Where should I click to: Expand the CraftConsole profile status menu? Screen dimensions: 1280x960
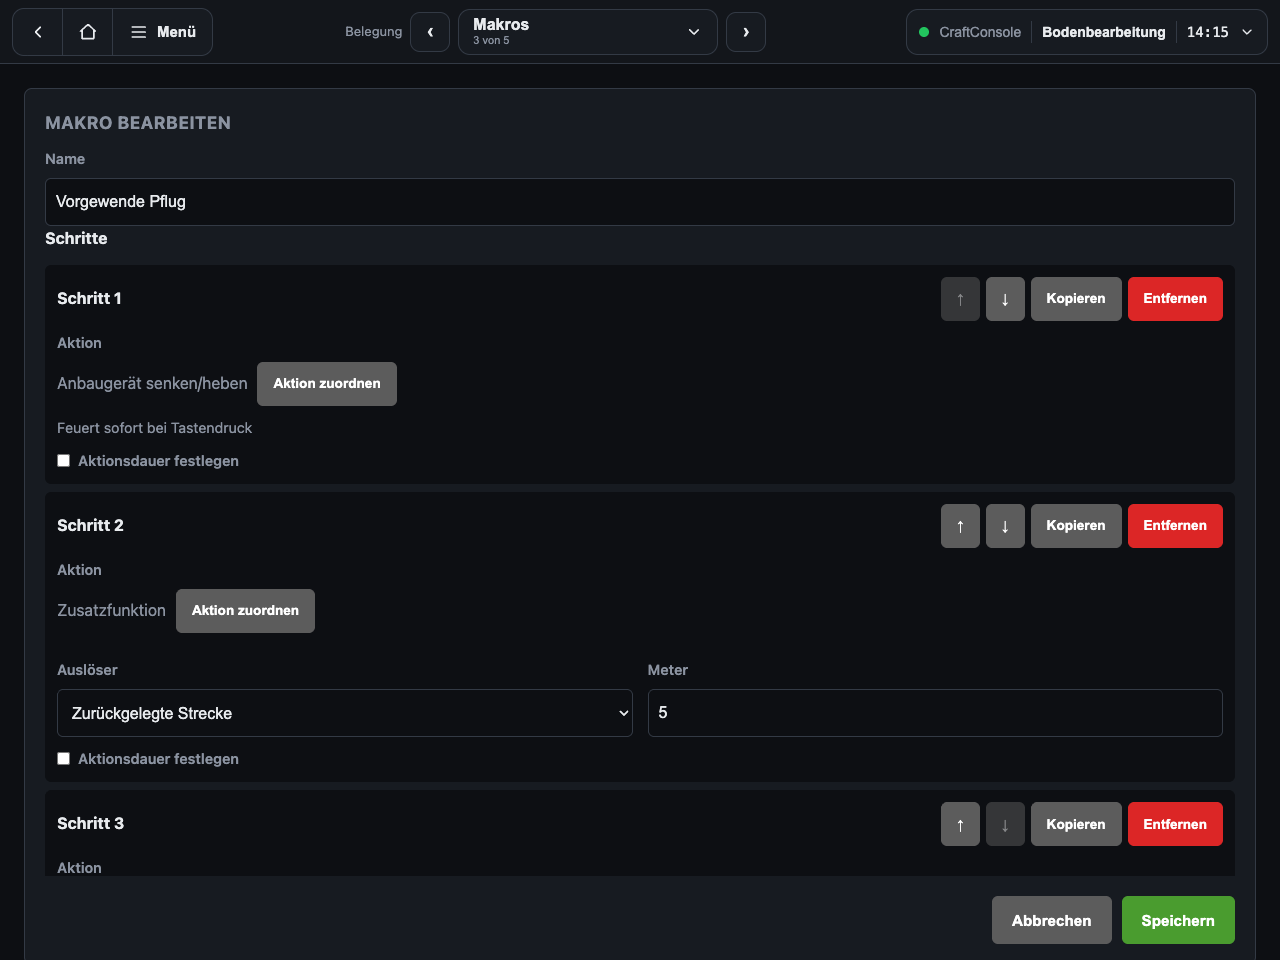pos(1087,32)
